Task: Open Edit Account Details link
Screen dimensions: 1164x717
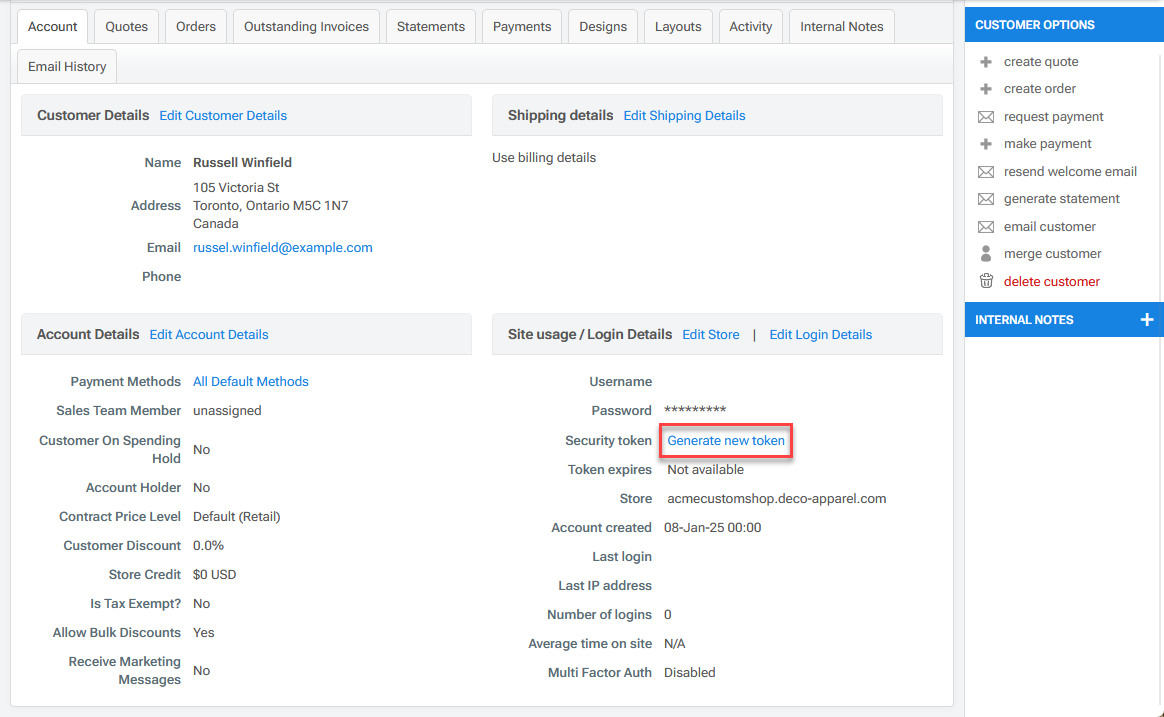Action: (209, 335)
